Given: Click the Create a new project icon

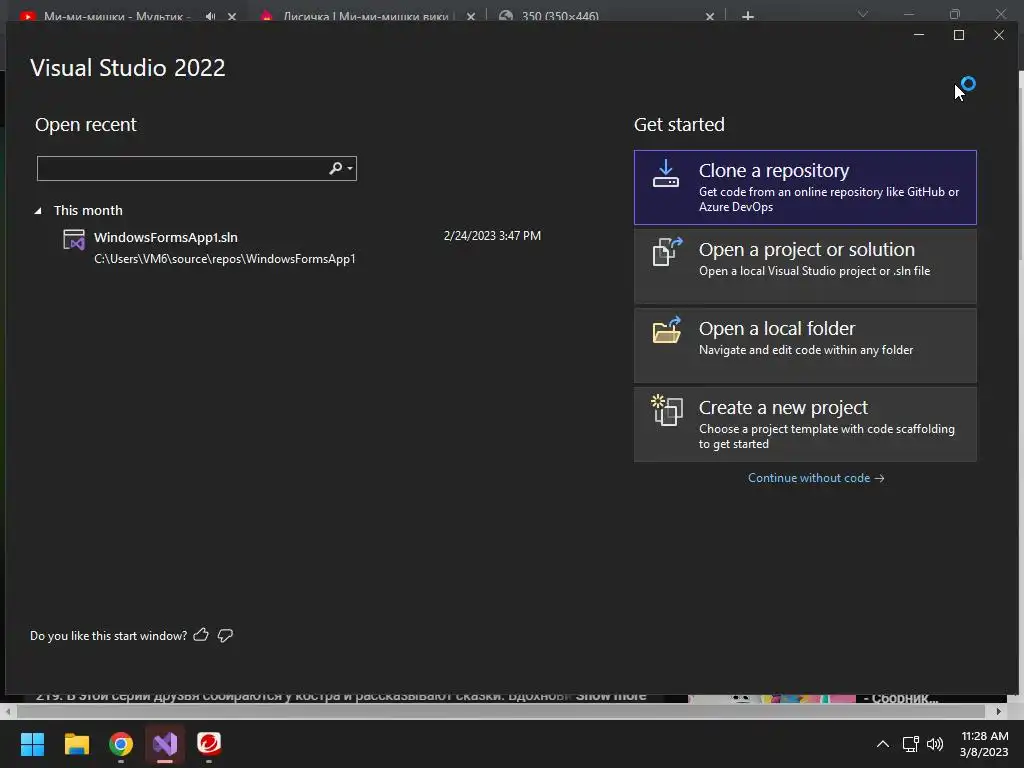Looking at the screenshot, I should tap(667, 410).
